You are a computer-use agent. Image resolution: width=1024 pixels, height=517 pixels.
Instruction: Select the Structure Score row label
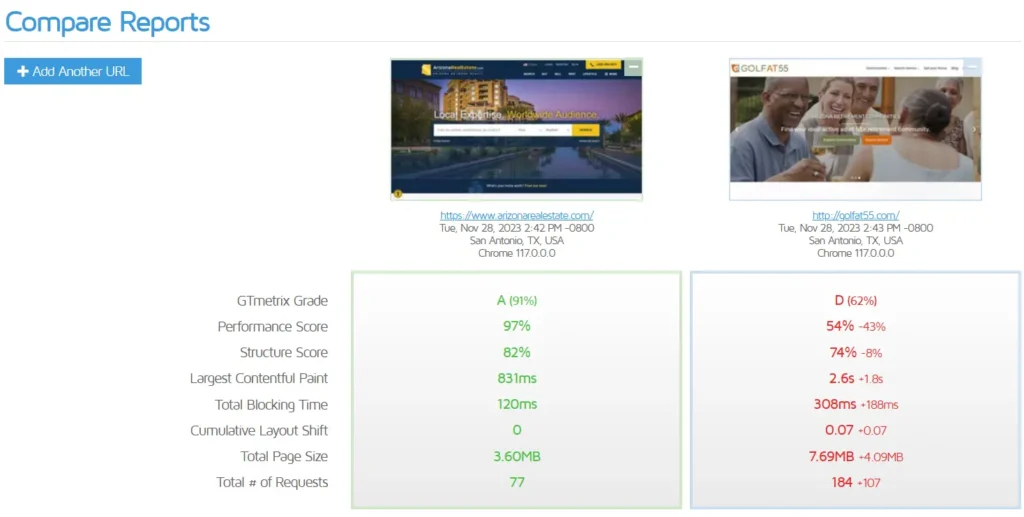(283, 352)
